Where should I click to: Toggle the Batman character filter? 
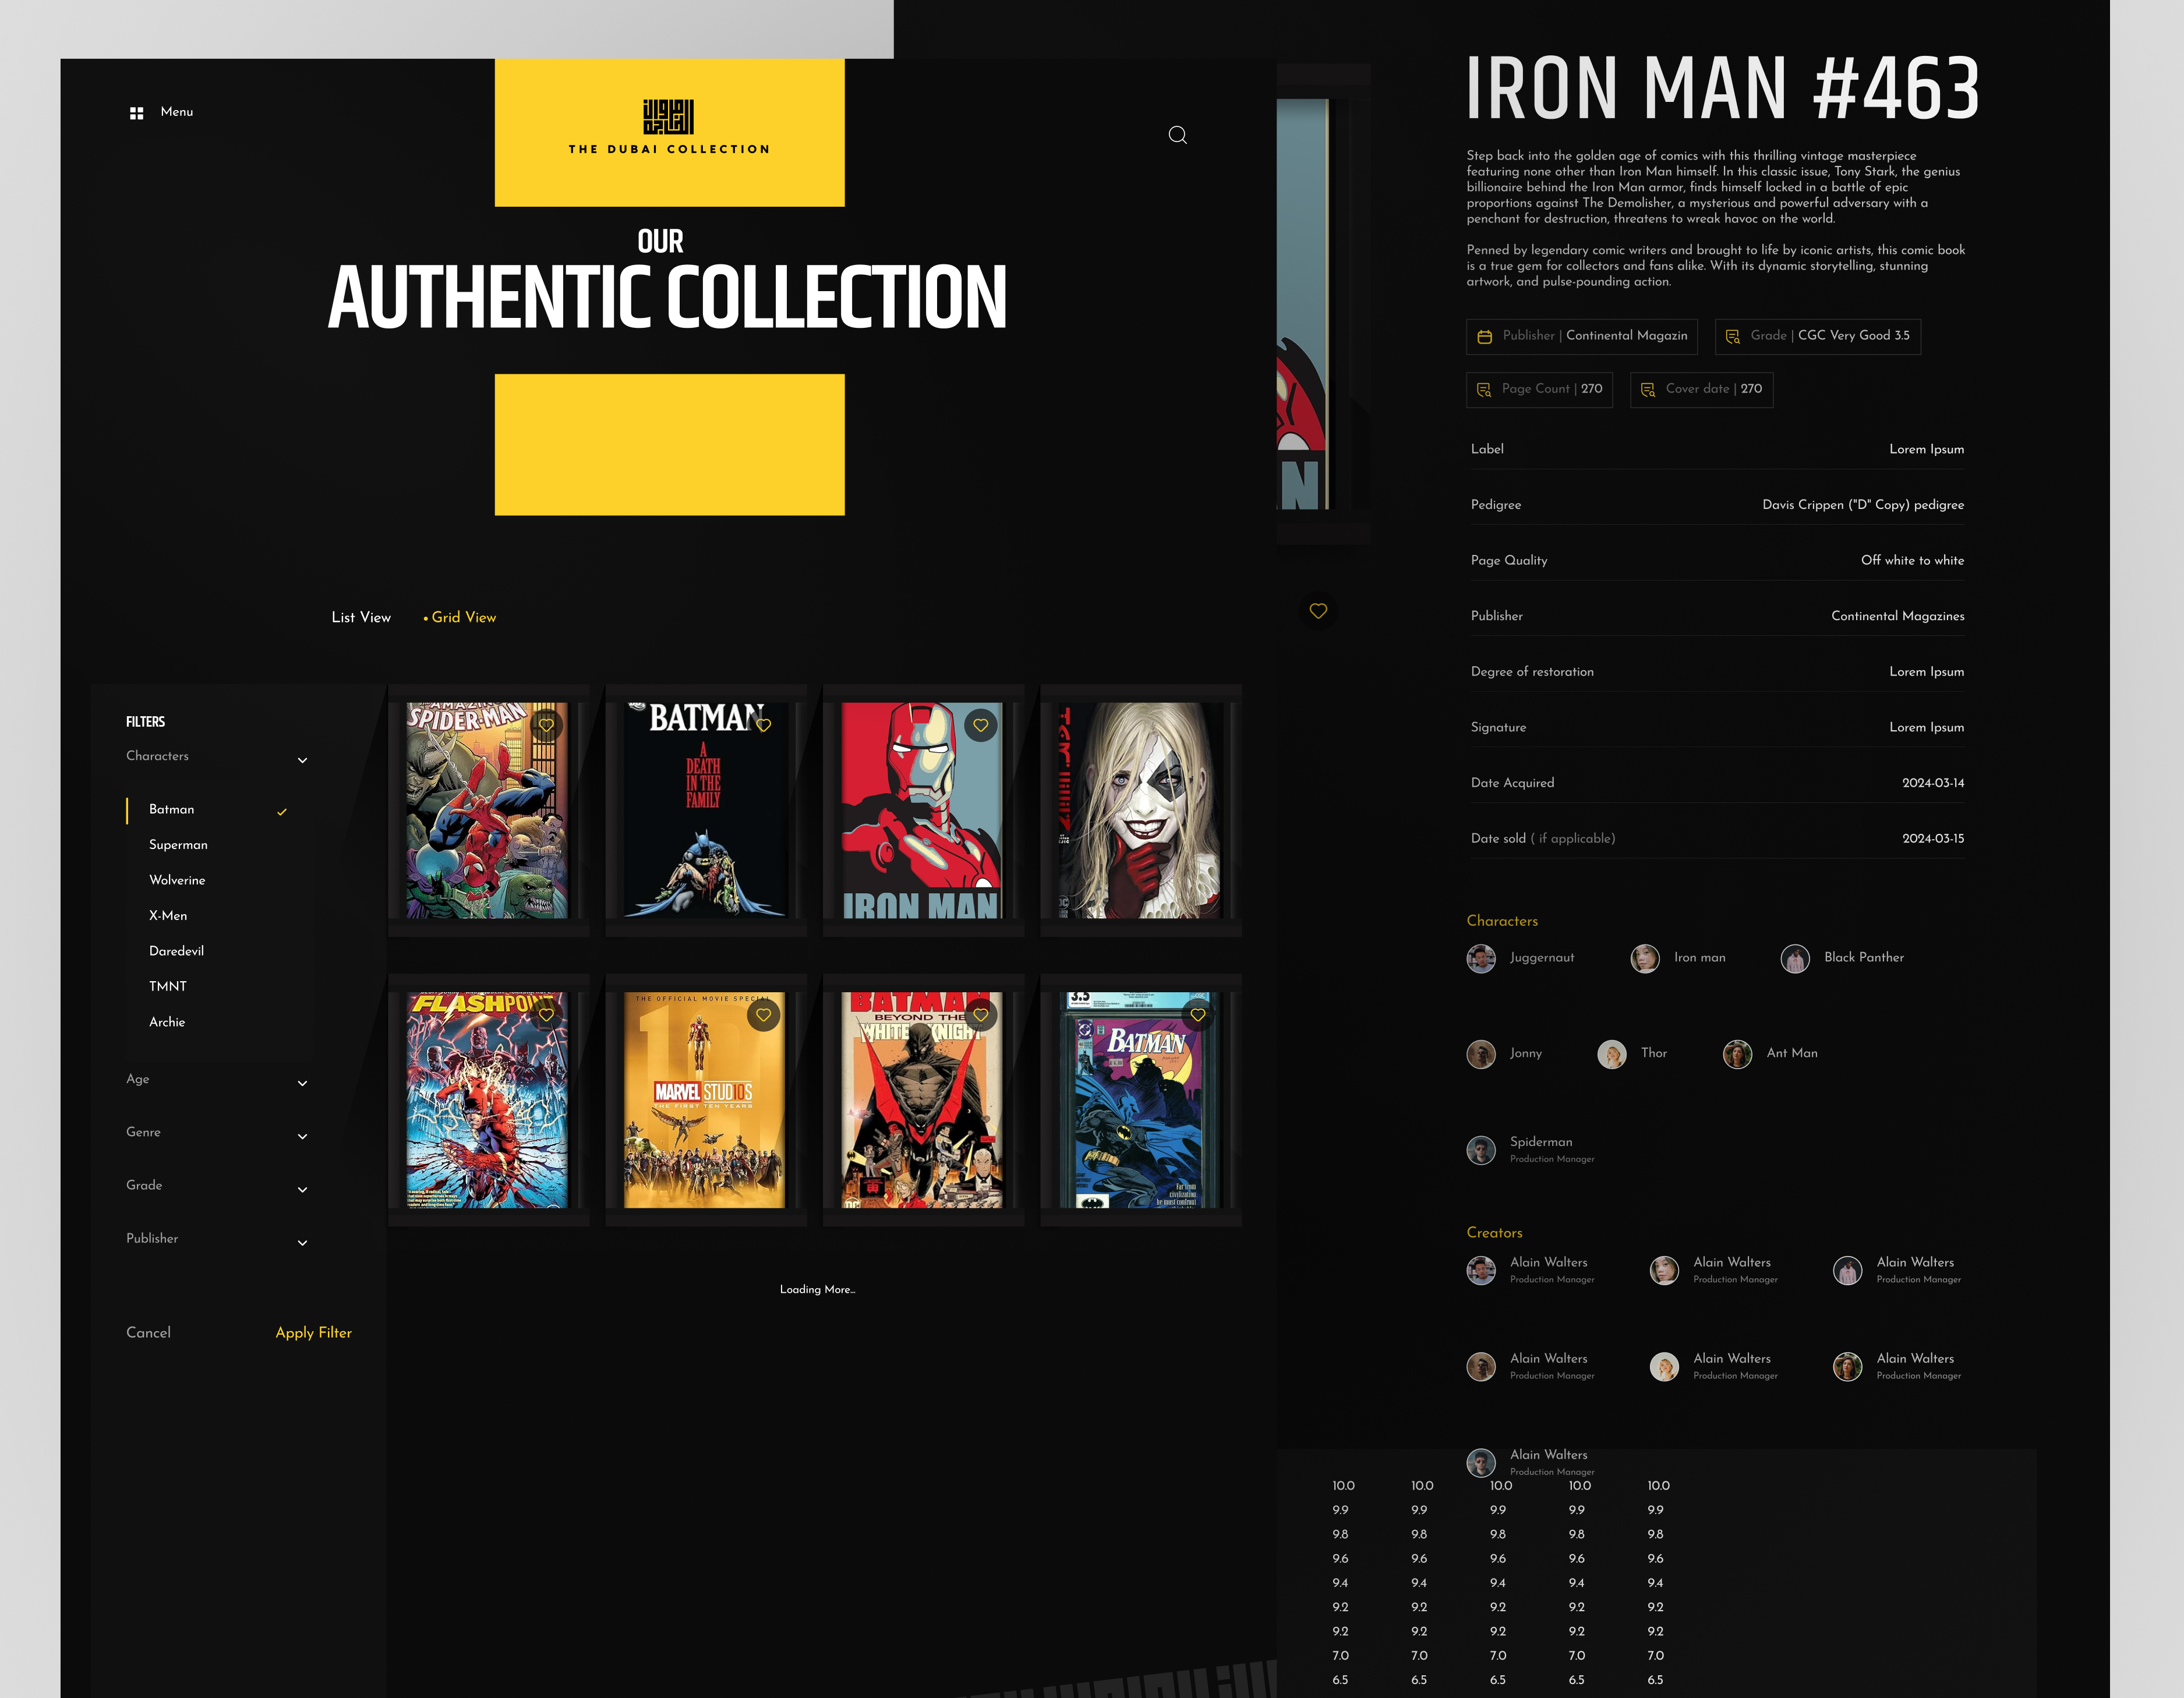tap(172, 809)
